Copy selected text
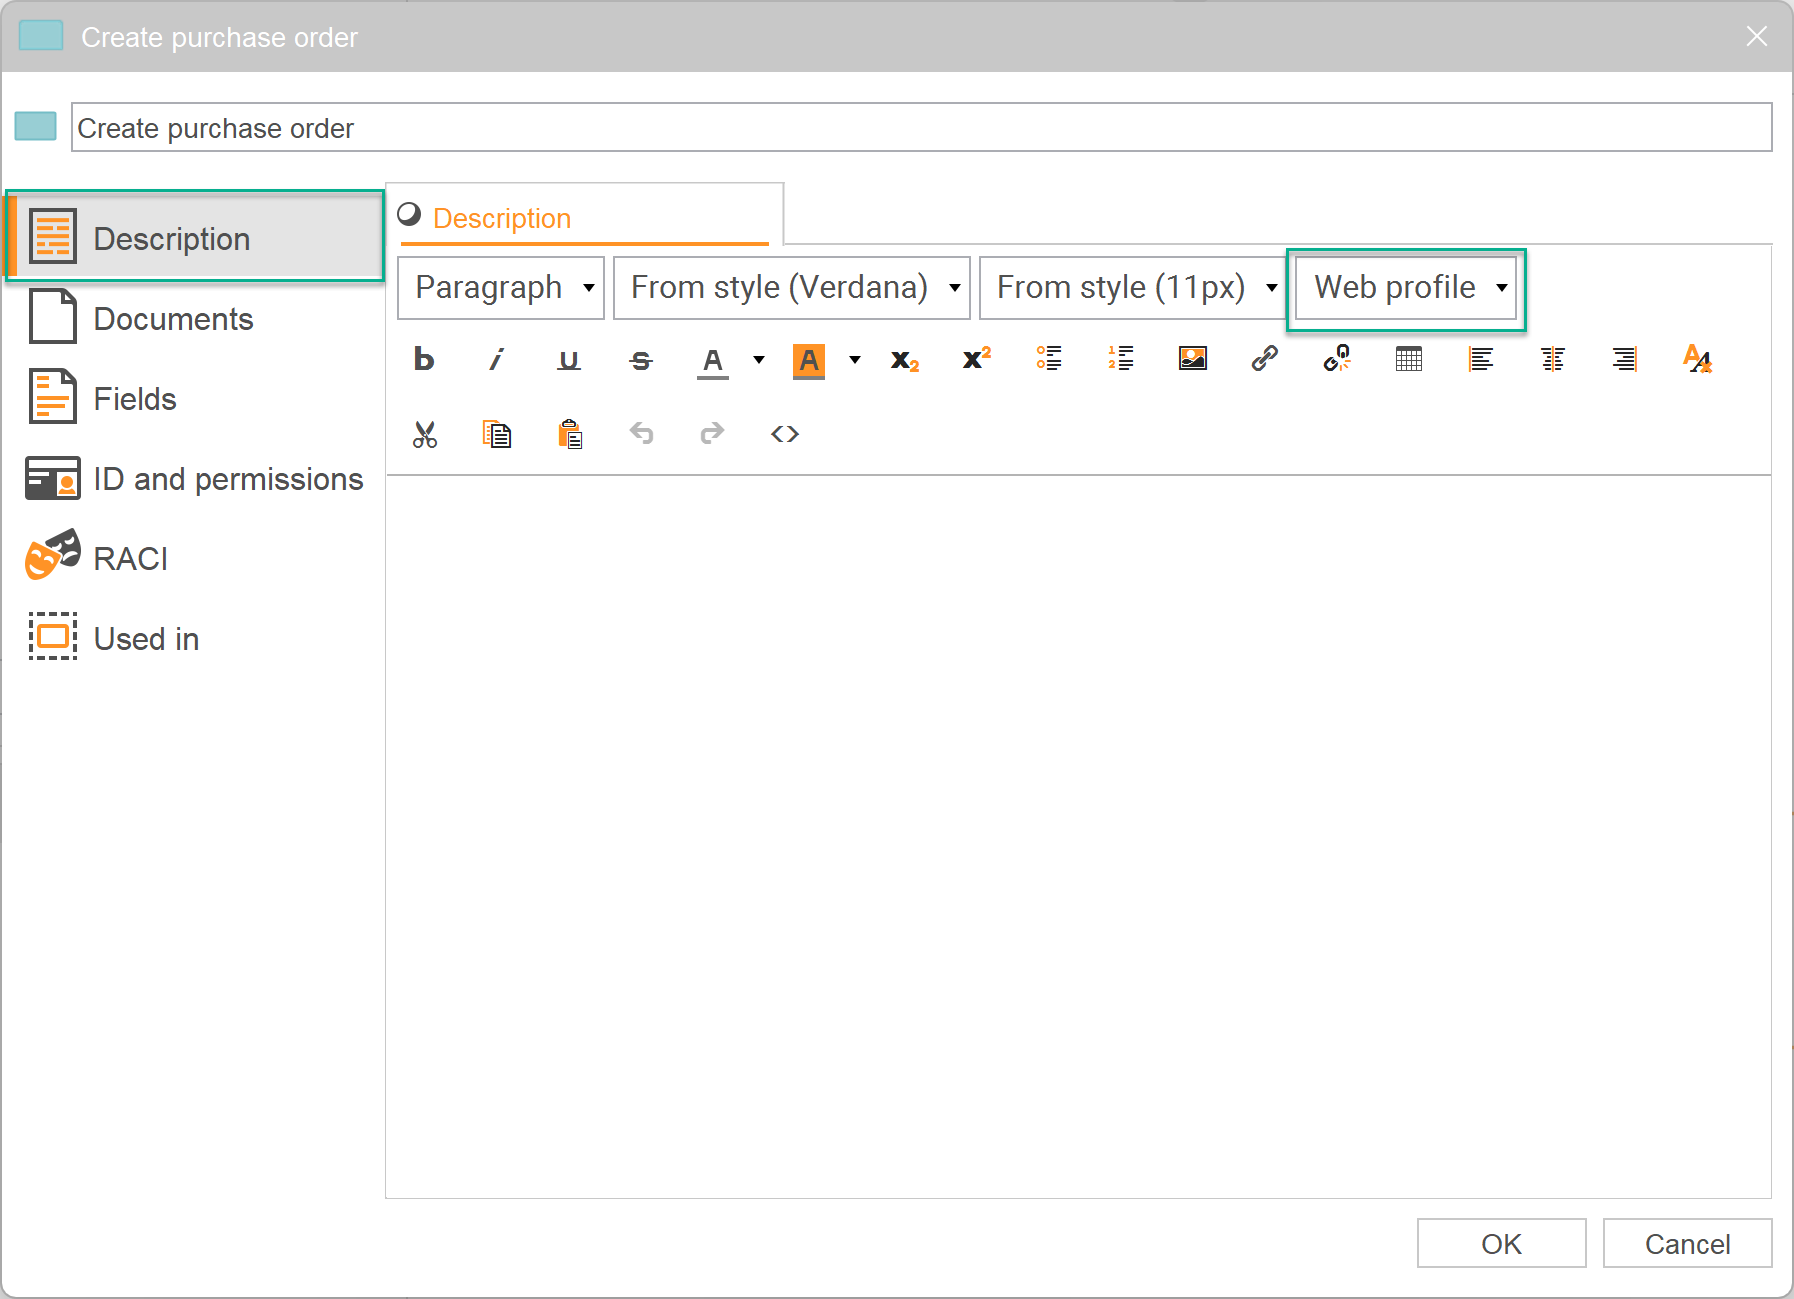This screenshot has height=1299, width=1794. coord(497,434)
